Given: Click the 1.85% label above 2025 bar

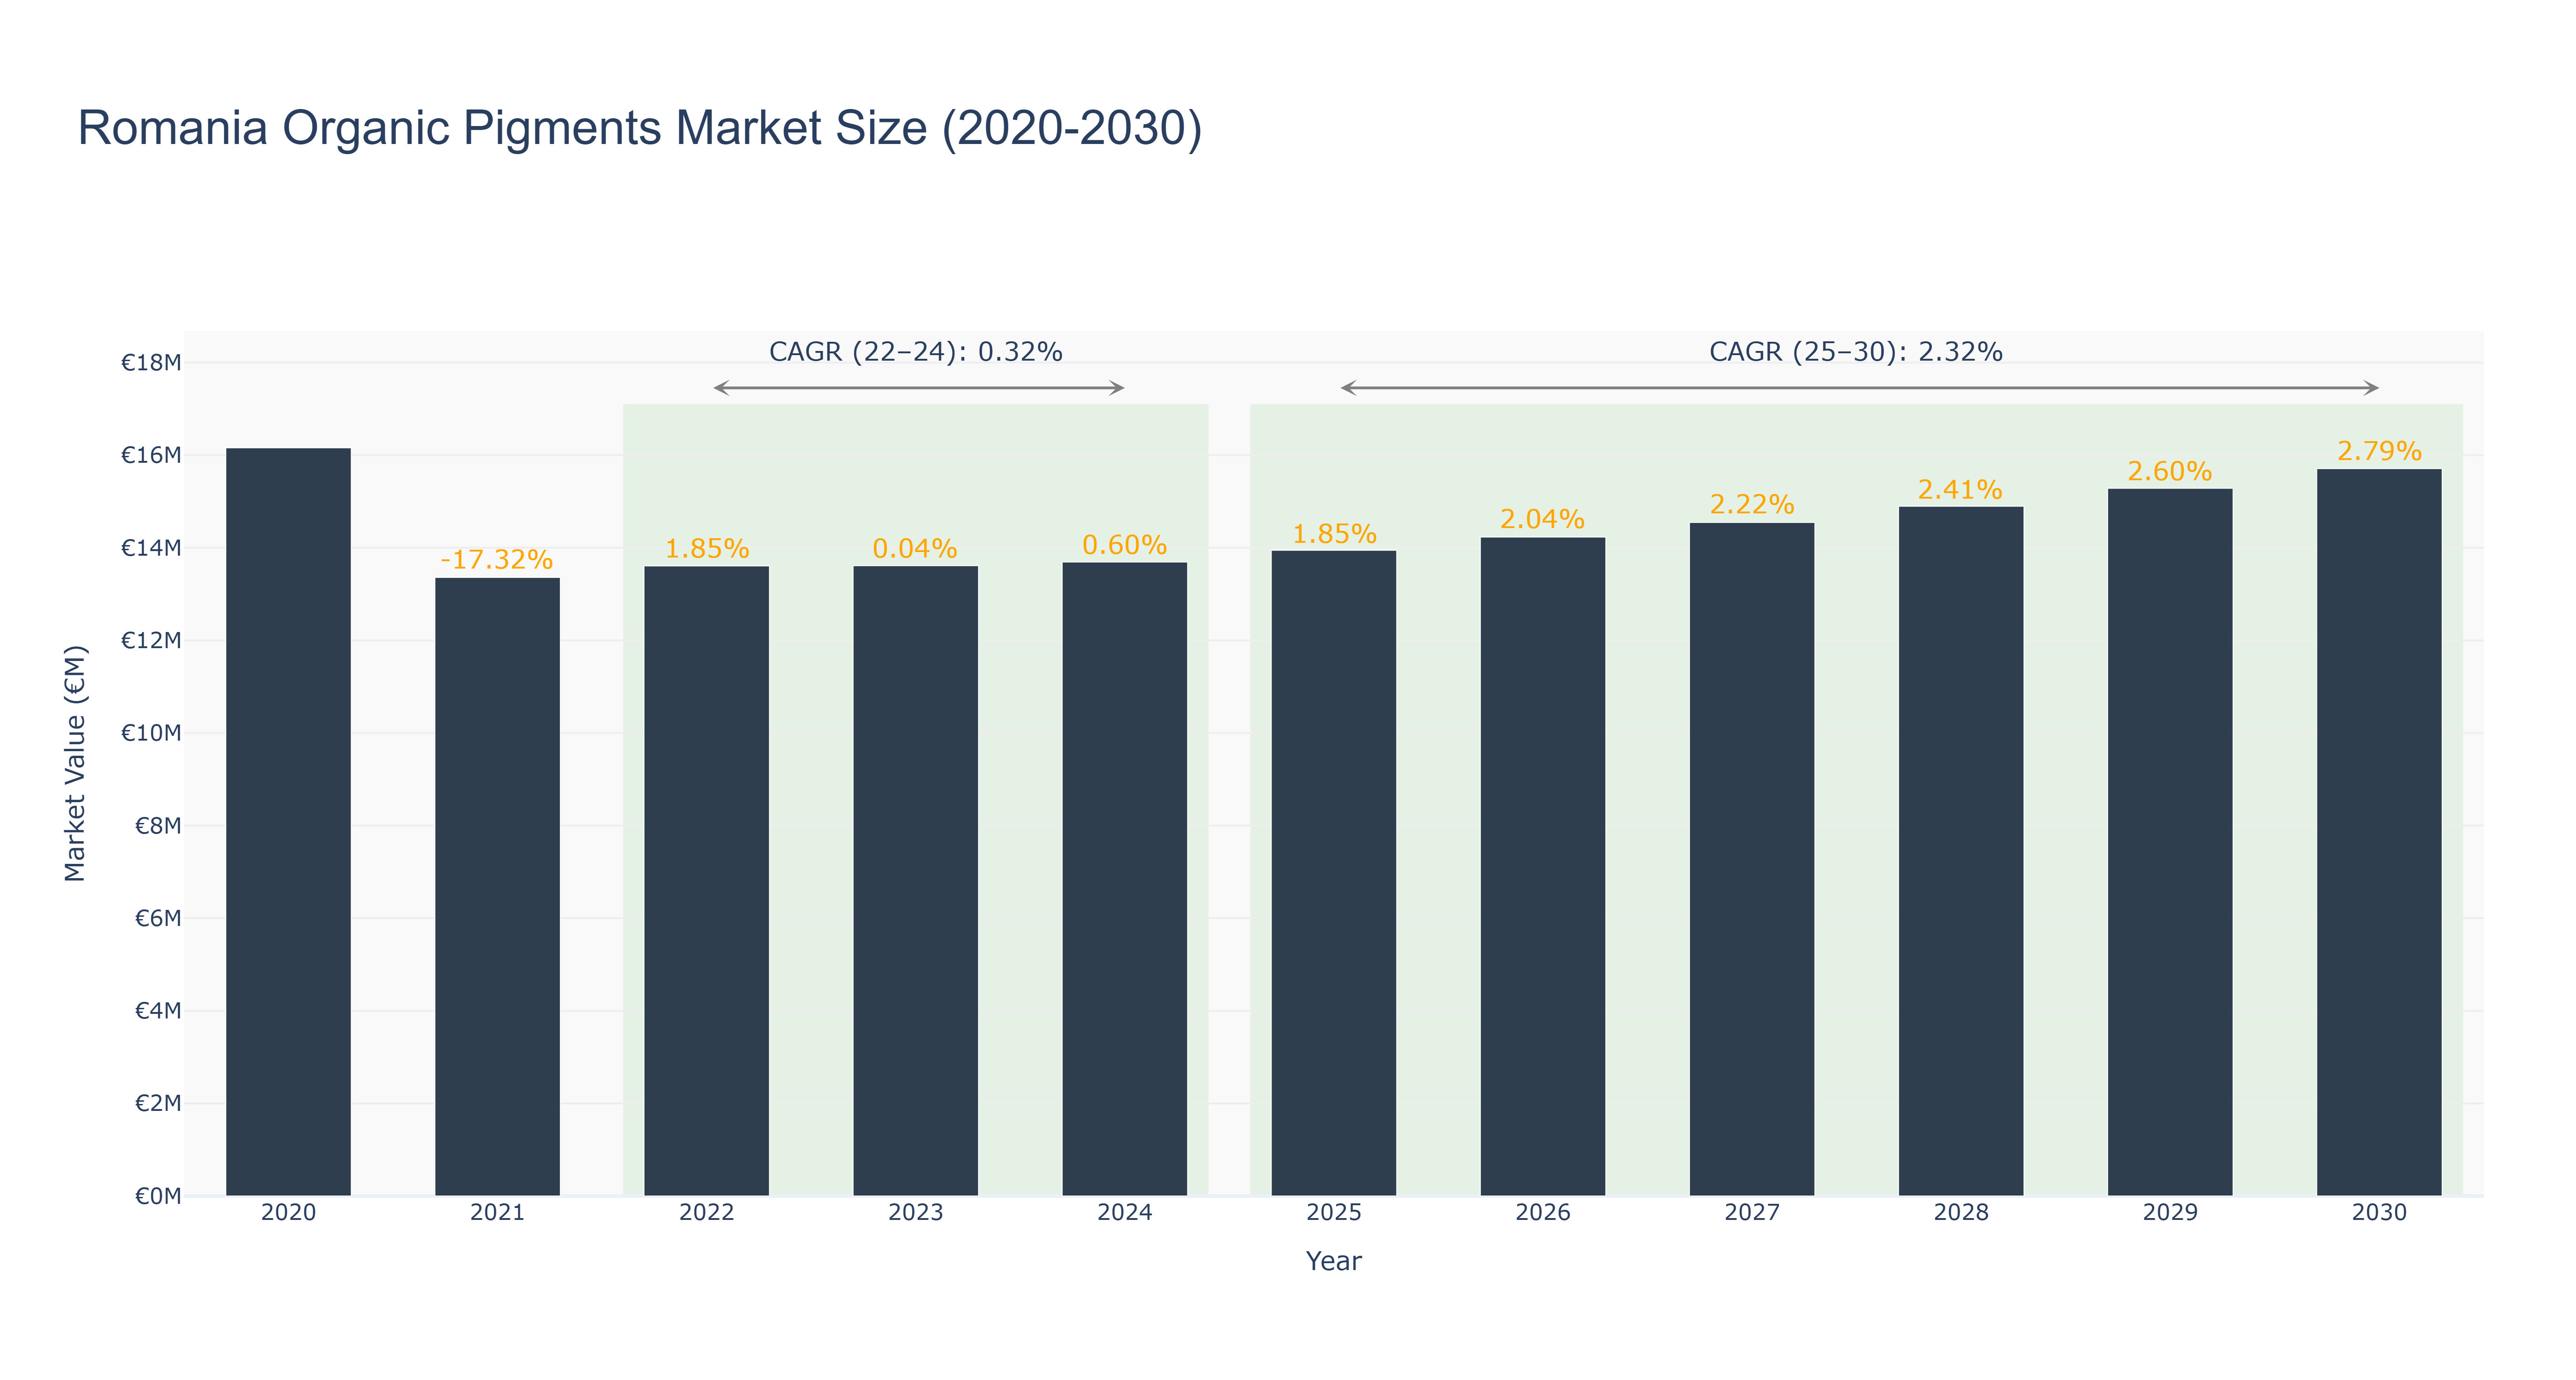Looking at the screenshot, I should 1334,534.
